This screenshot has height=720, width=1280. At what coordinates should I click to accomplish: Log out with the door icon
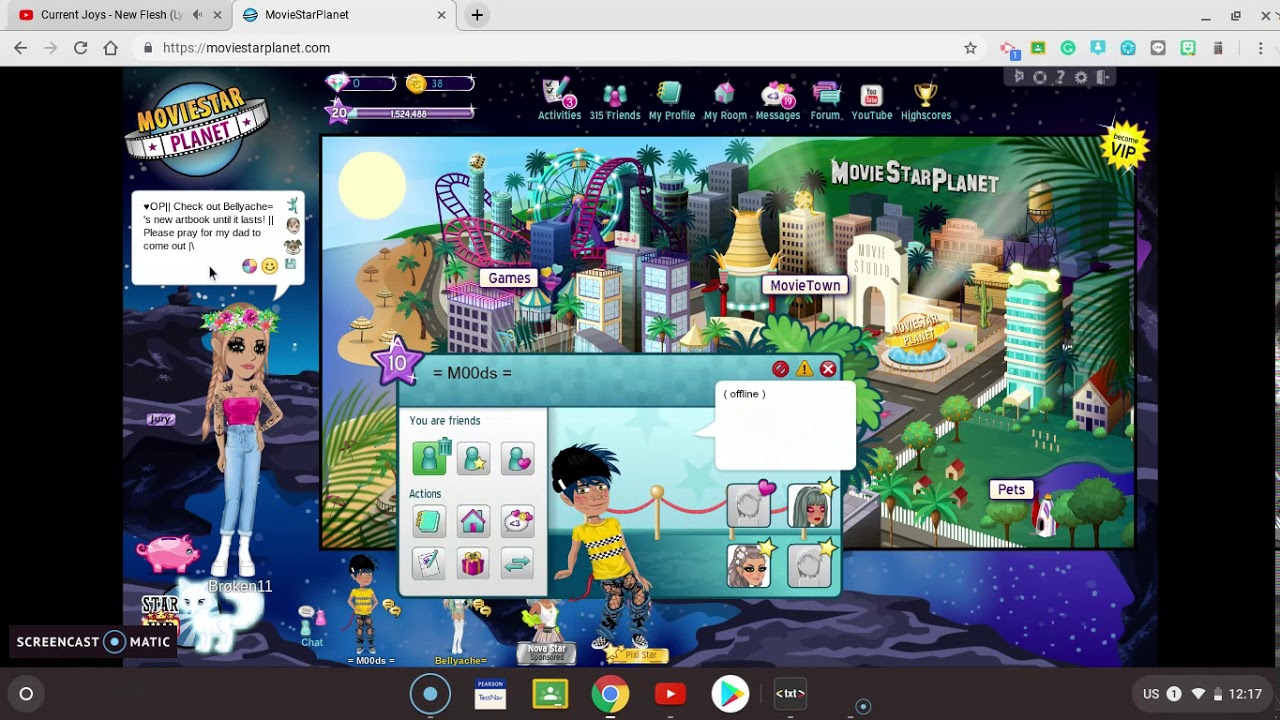1102,77
